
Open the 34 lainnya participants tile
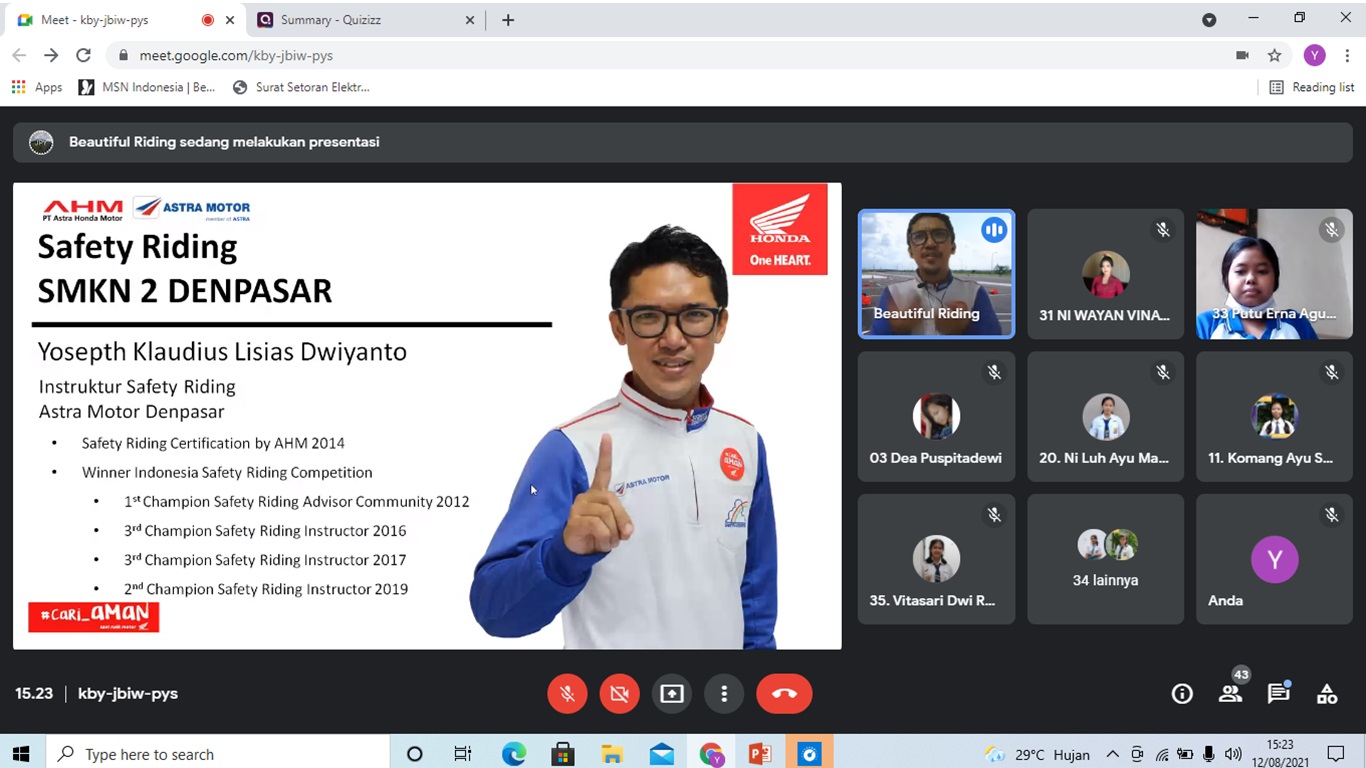(1105, 559)
